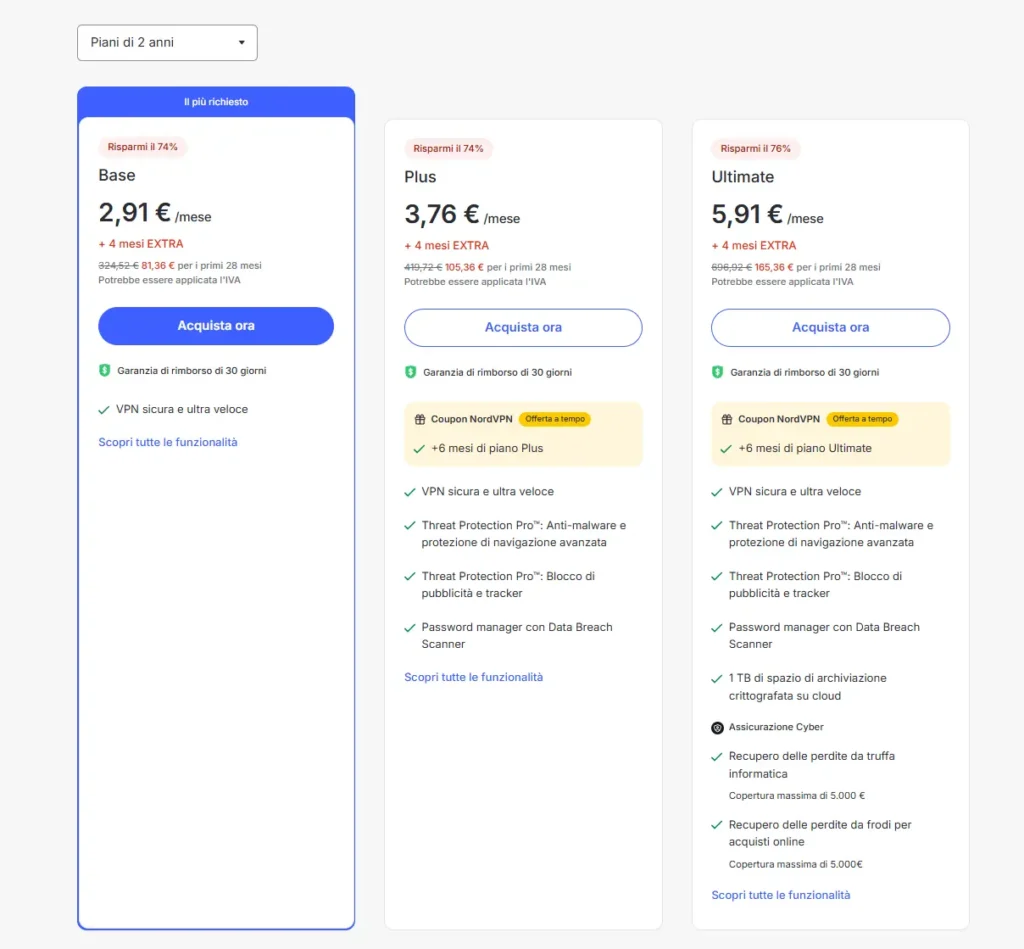Click the guarantee shield icon in Ultimate plan
This screenshot has height=949, width=1024.
click(x=717, y=372)
